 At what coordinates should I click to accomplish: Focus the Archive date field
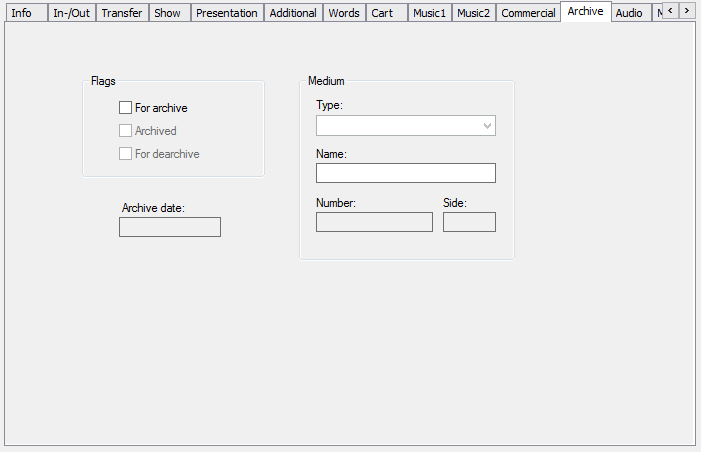(169, 227)
